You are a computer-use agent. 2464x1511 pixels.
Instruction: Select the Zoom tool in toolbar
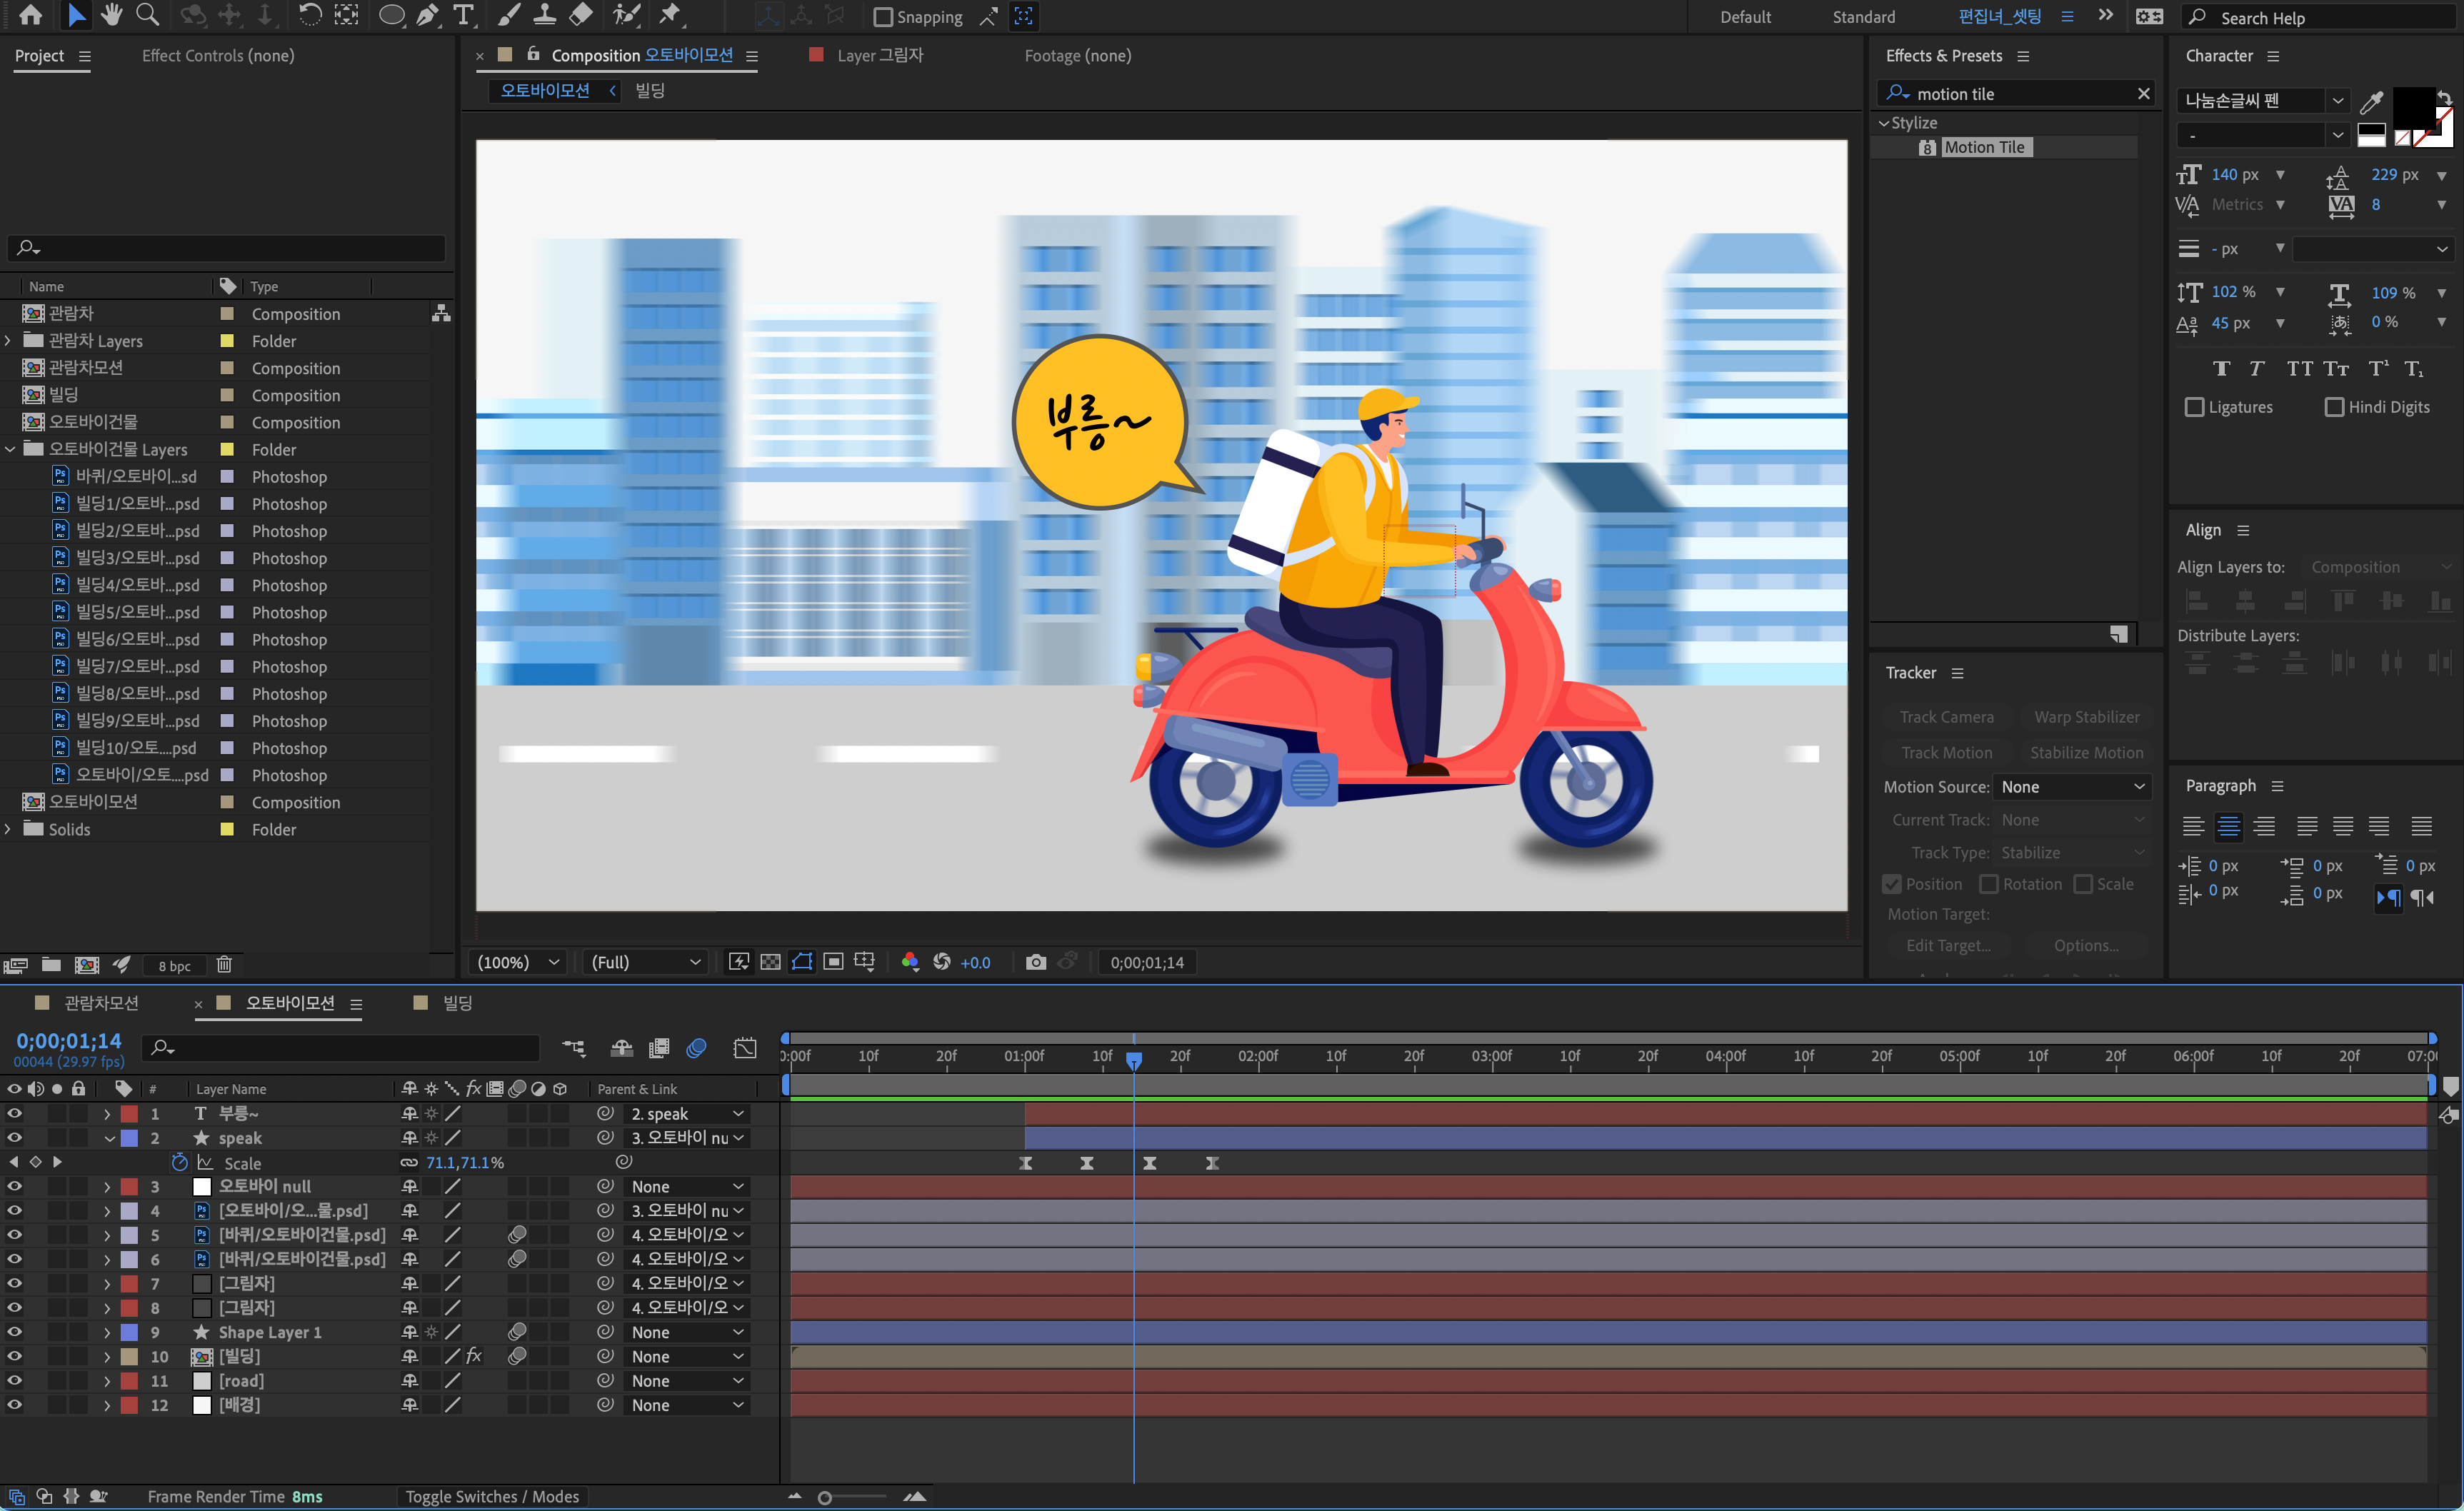click(x=147, y=15)
